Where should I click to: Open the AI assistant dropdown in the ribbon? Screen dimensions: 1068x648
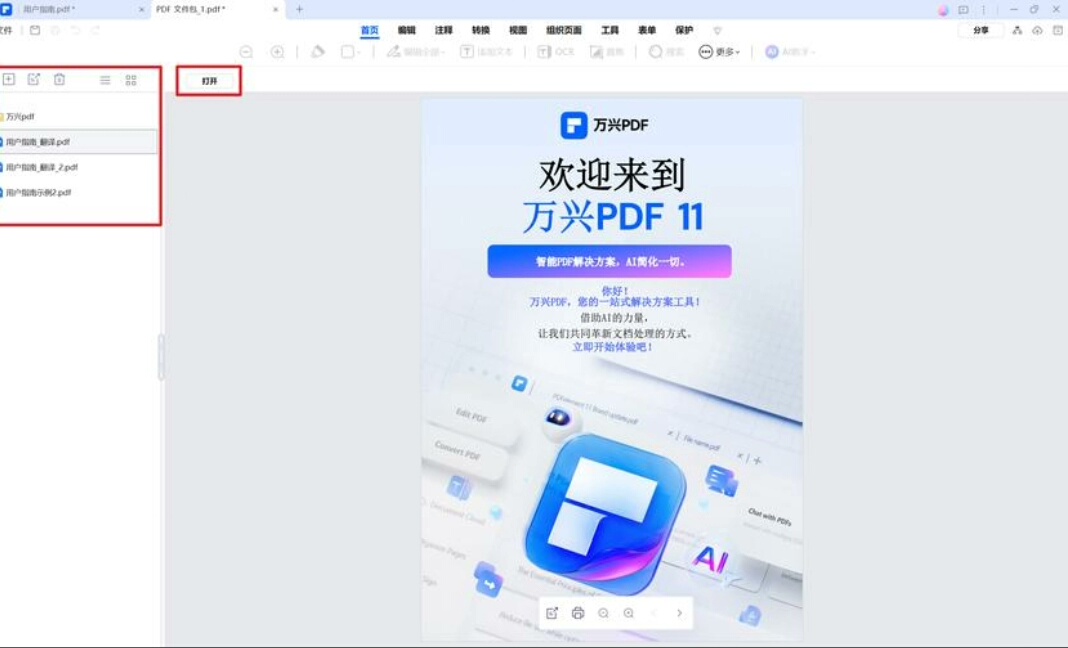pos(790,52)
